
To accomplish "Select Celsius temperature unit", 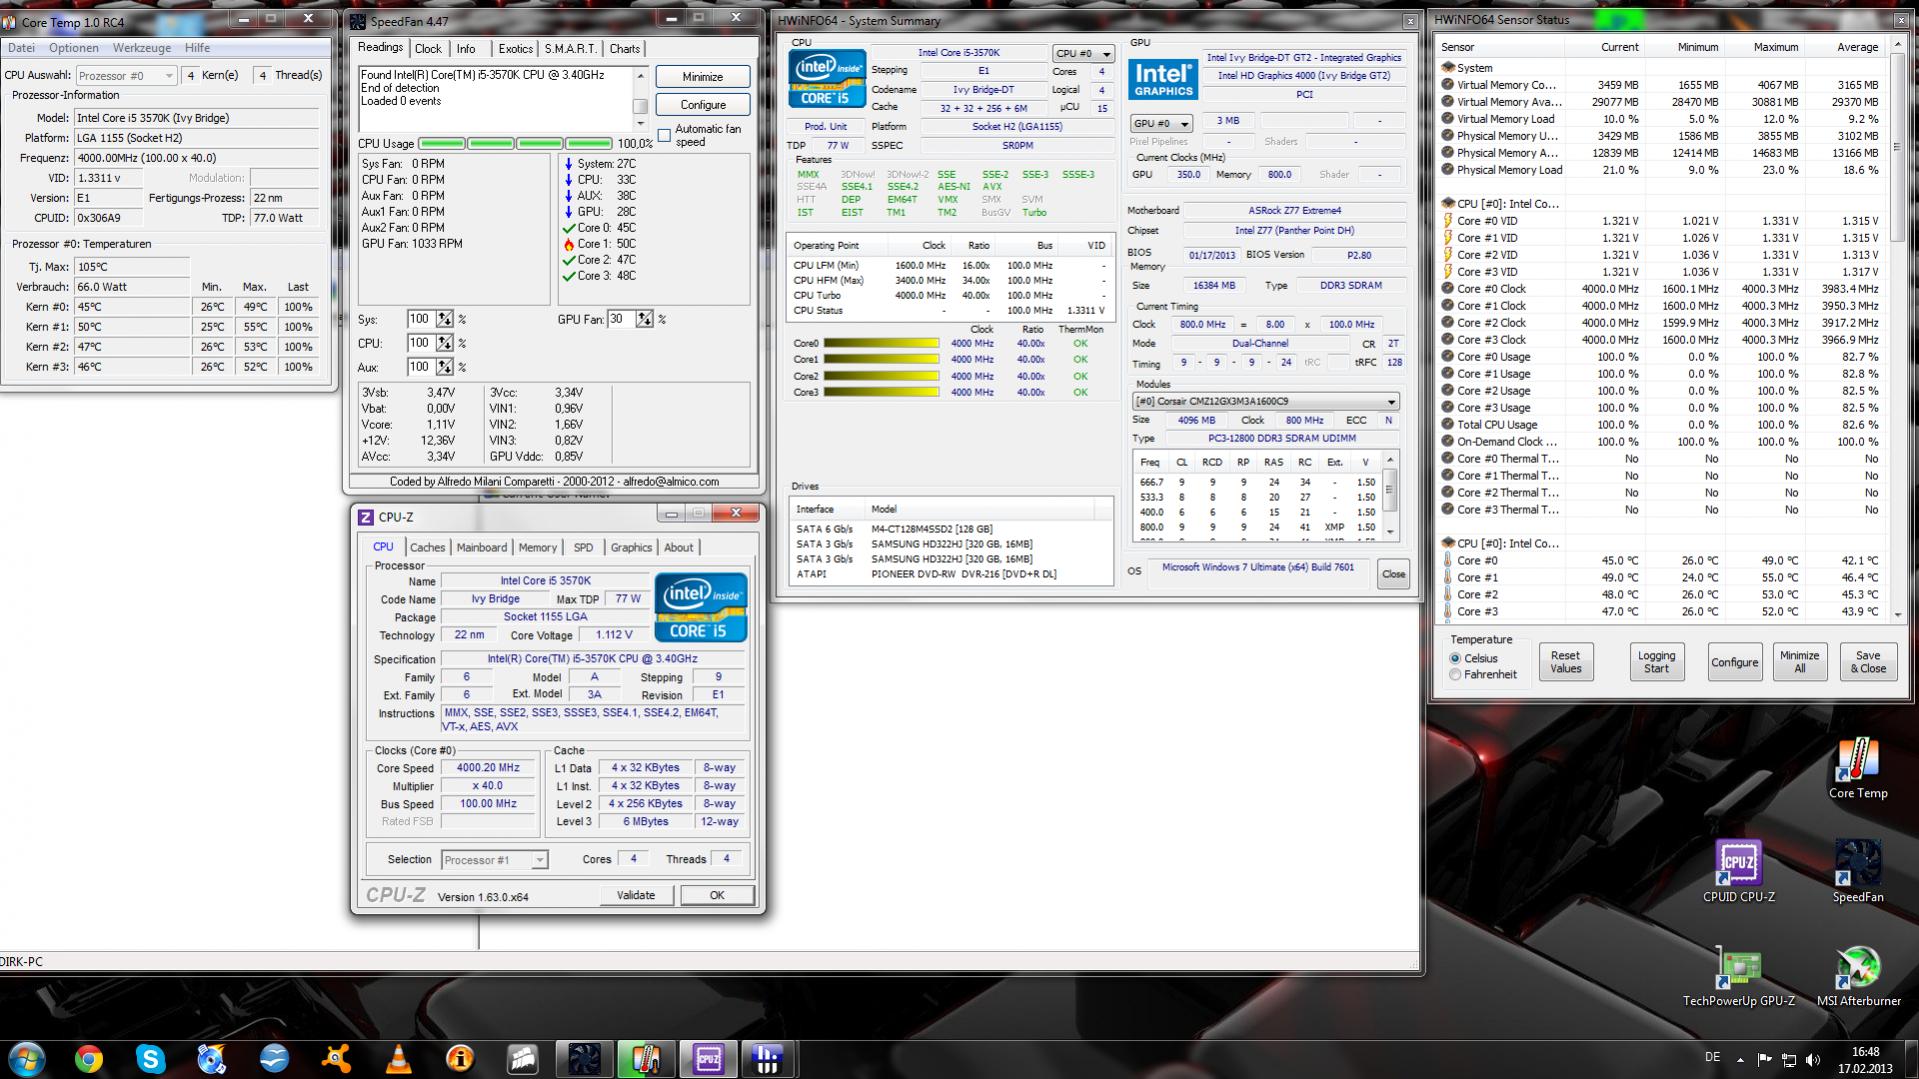I will (x=1455, y=658).
